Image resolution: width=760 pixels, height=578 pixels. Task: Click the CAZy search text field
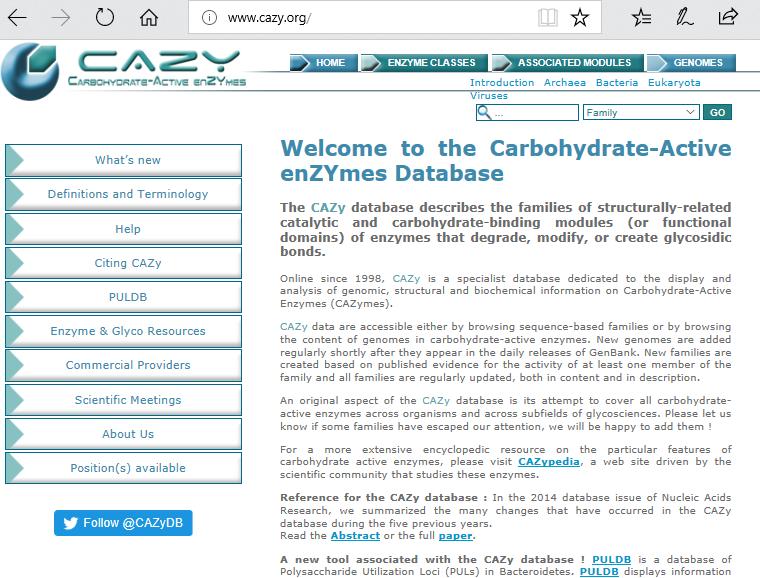527,112
